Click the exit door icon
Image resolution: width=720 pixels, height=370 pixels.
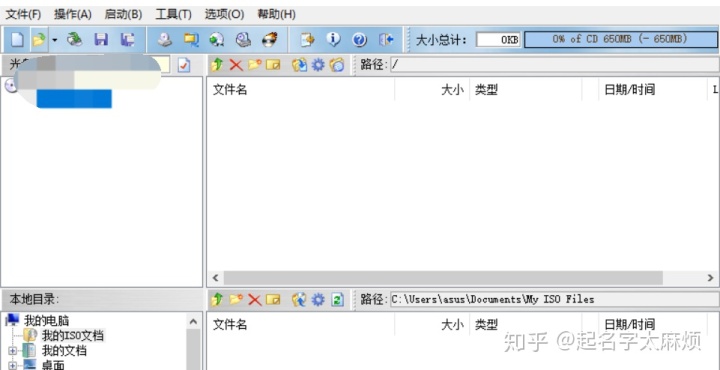pyautogui.click(x=386, y=40)
